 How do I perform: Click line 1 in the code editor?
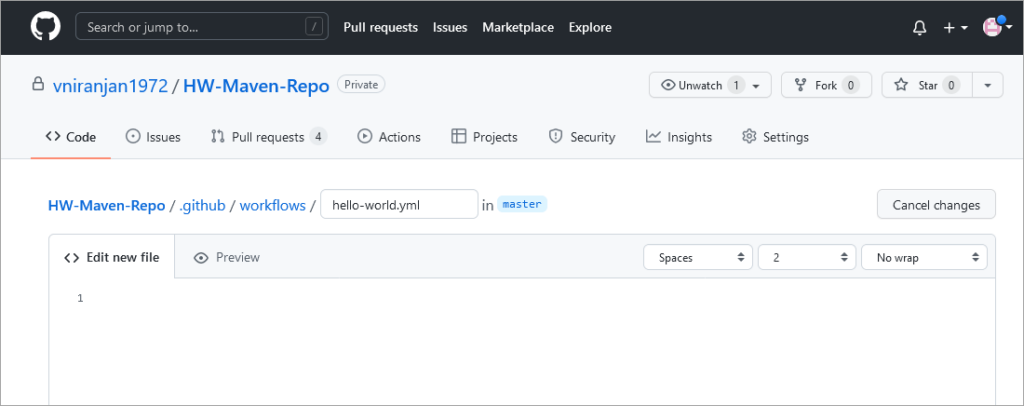pos(522,298)
